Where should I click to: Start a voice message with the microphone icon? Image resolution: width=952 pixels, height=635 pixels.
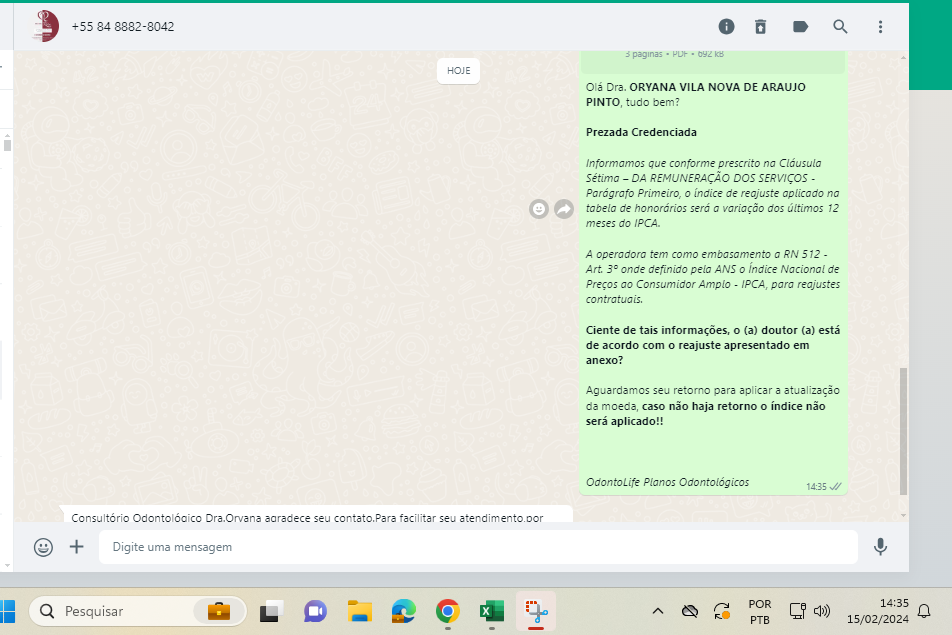(880, 547)
